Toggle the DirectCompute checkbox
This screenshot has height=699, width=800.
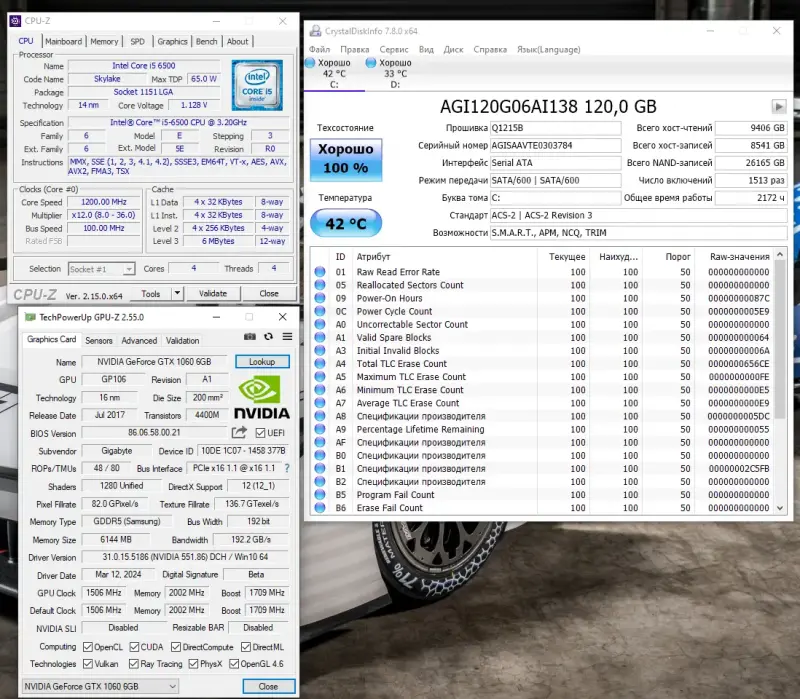pyautogui.click(x=176, y=647)
